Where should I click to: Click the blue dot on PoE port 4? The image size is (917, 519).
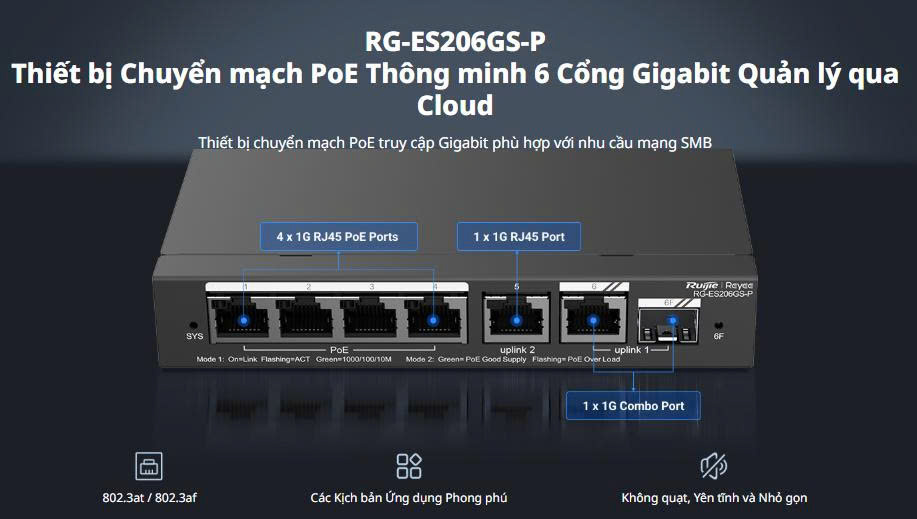click(433, 321)
